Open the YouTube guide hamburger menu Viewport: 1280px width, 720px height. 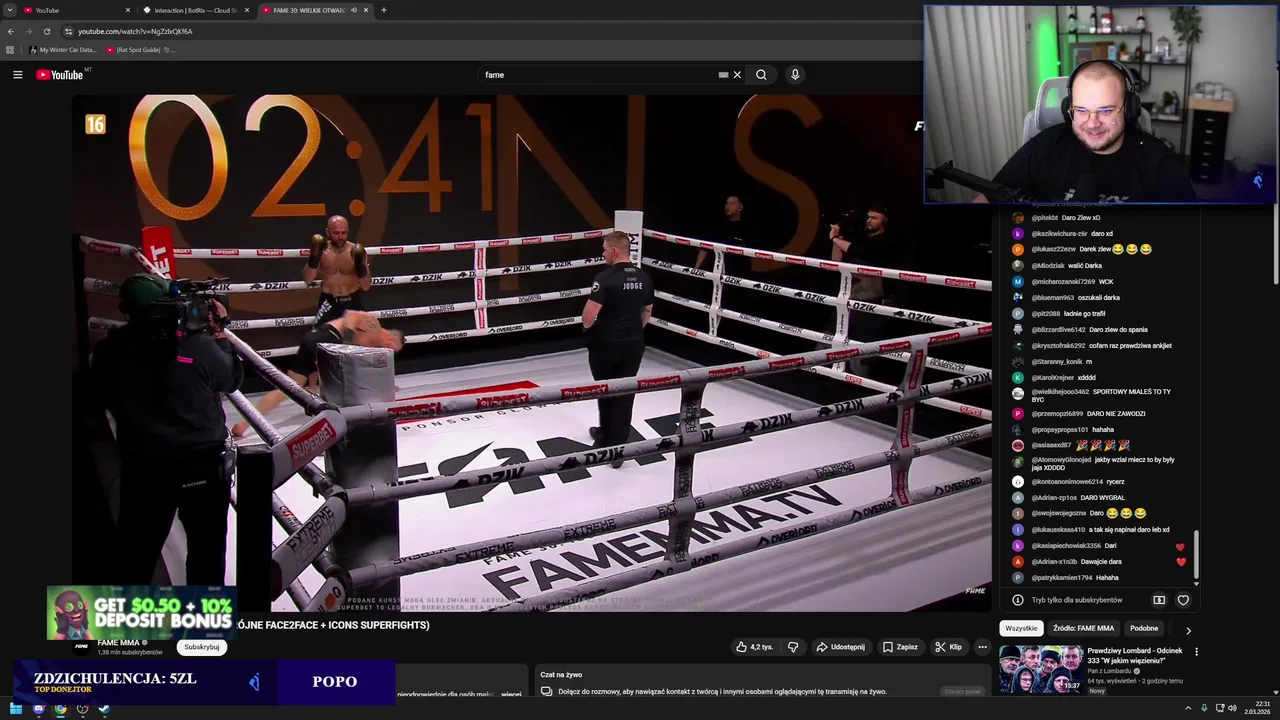pos(17,75)
